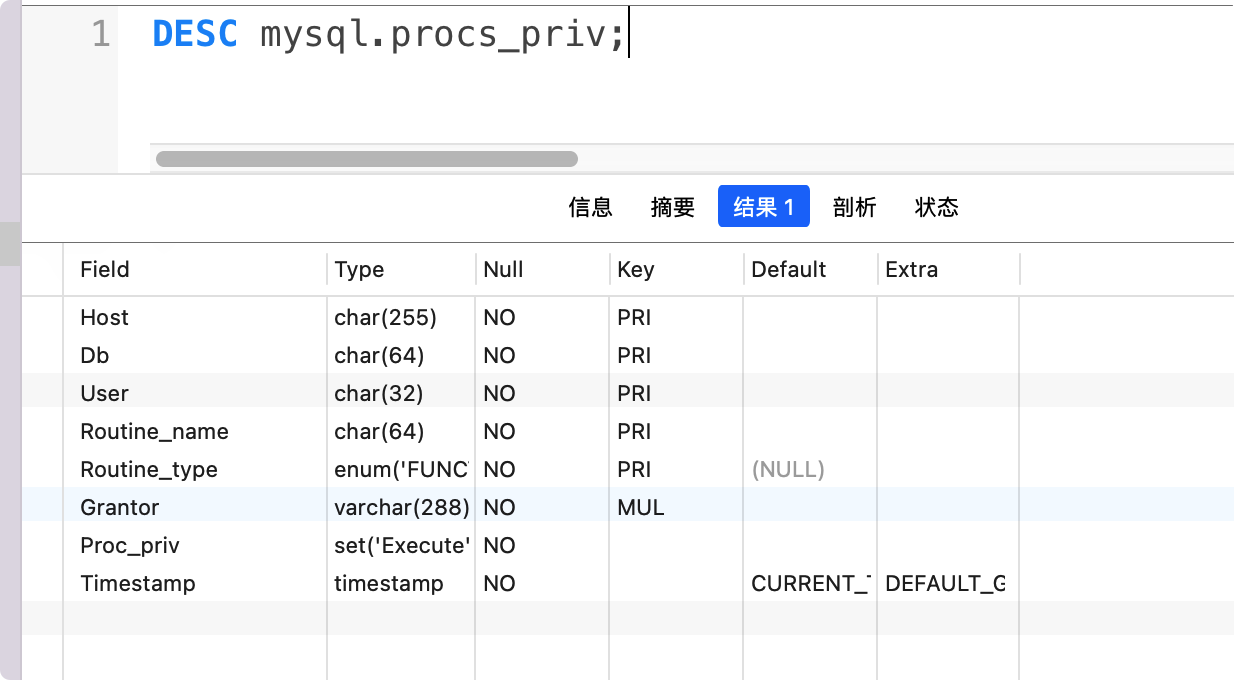
Task: Switch to the 剖析 tab
Action: click(855, 207)
